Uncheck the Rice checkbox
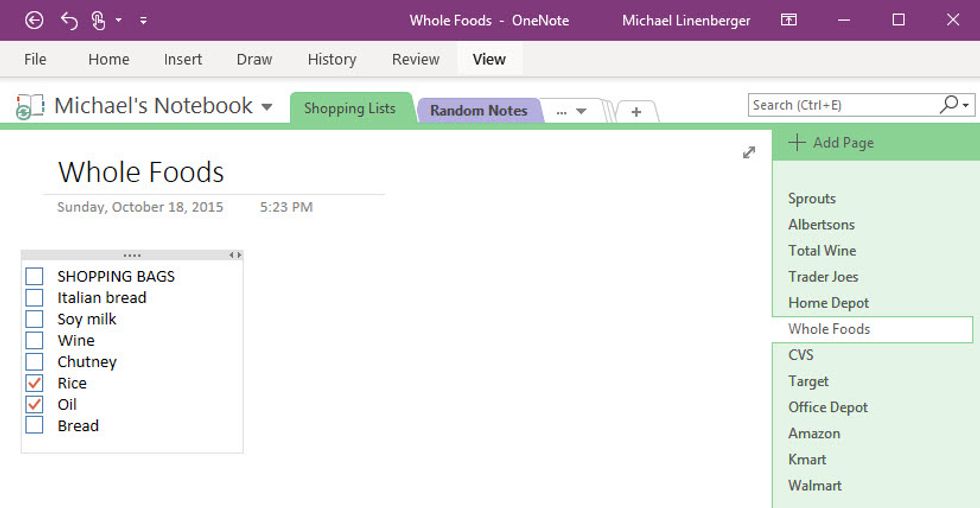Screen dimensions: 980x508 click(x=35, y=383)
